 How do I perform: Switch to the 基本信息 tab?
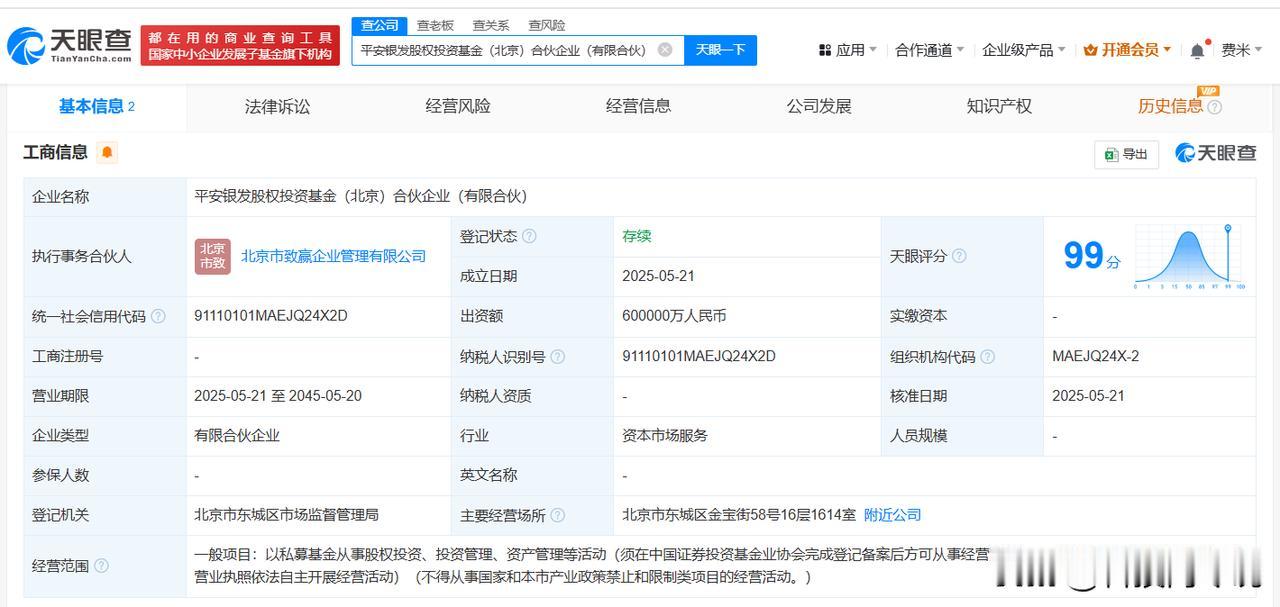96,106
